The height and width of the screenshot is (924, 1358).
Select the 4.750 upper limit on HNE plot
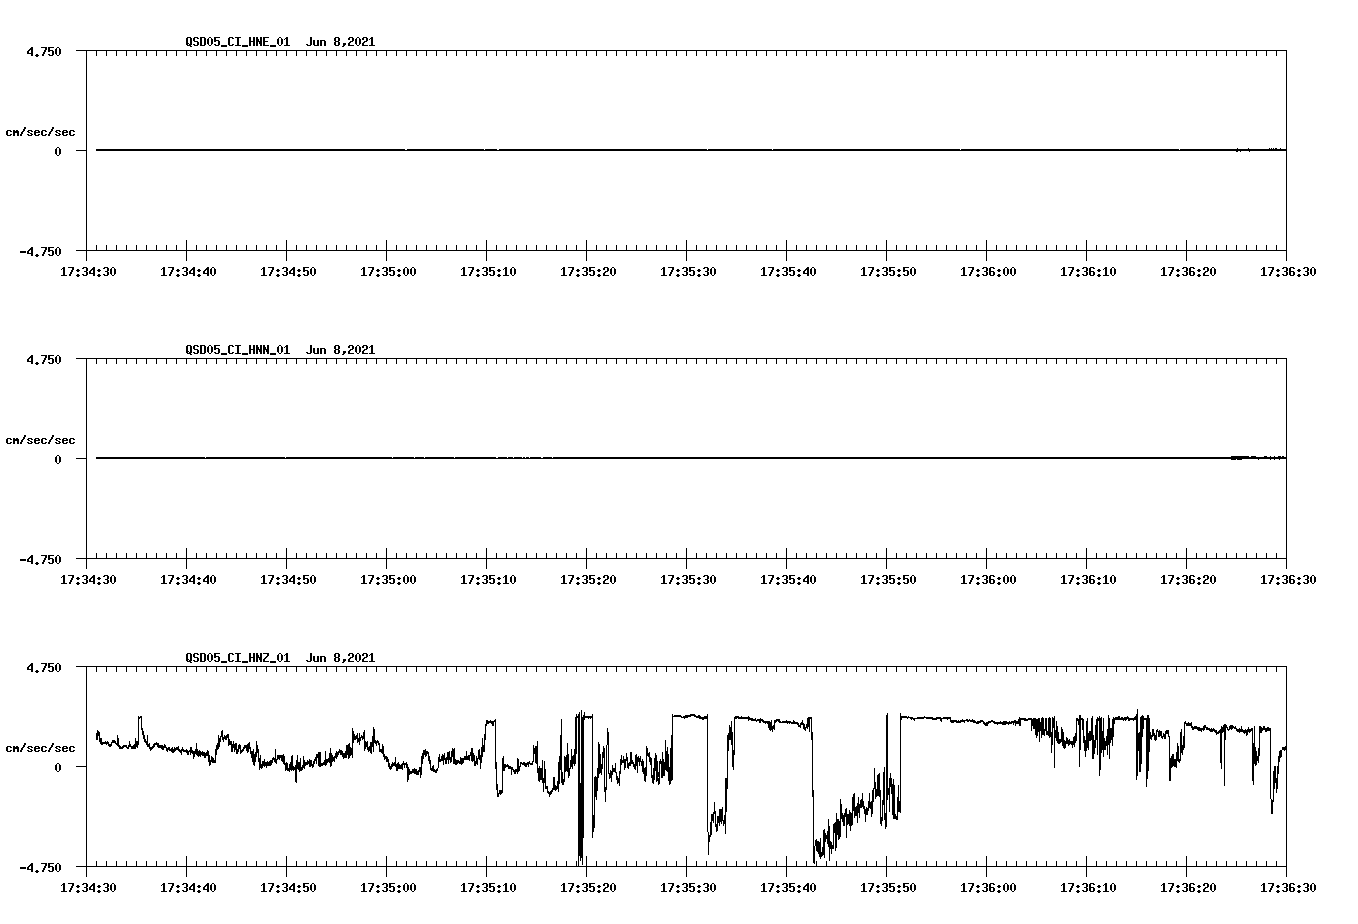[x=43, y=51]
